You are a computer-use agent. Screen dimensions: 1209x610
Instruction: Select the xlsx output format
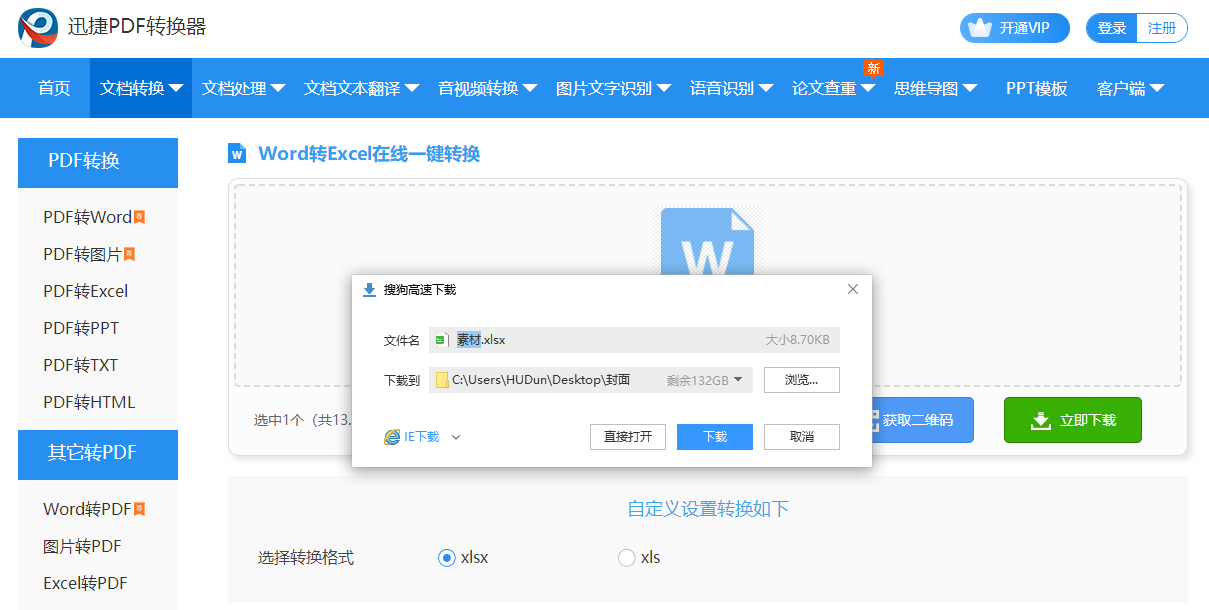pos(447,558)
